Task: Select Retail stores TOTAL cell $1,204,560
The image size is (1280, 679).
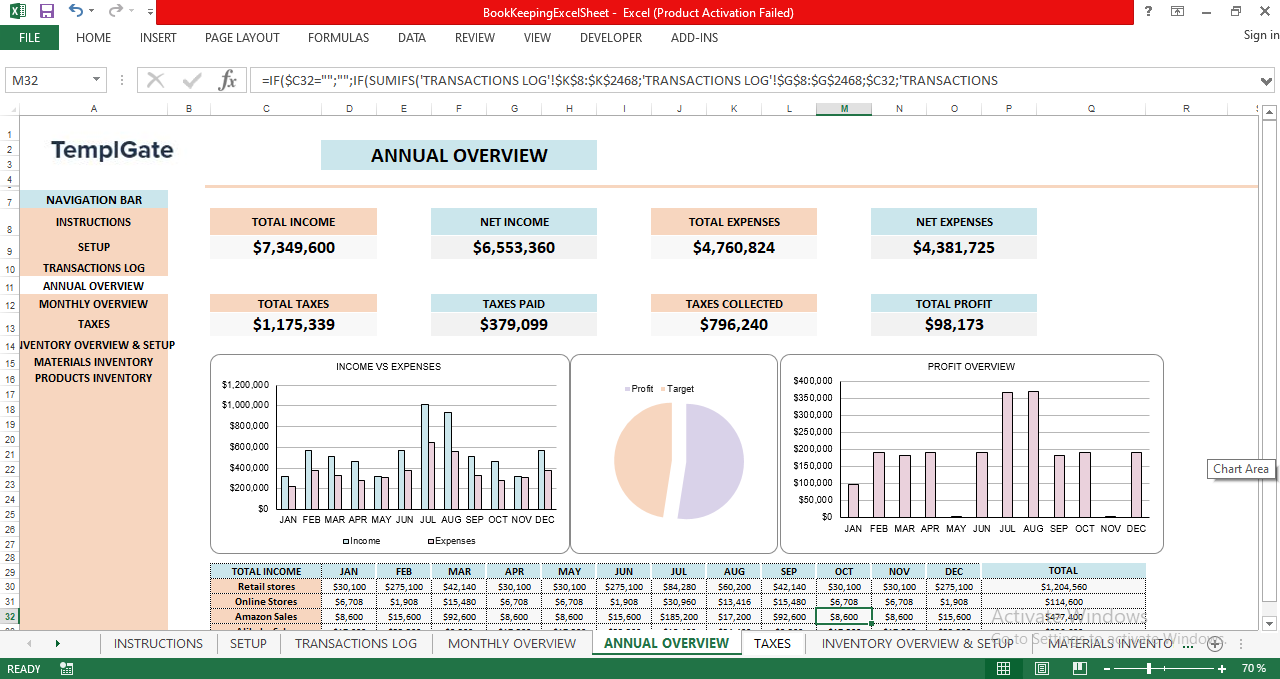Action: point(1064,587)
